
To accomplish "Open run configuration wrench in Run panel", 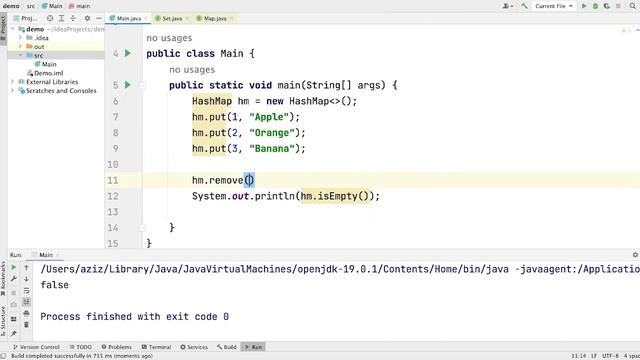I will [13, 278].
